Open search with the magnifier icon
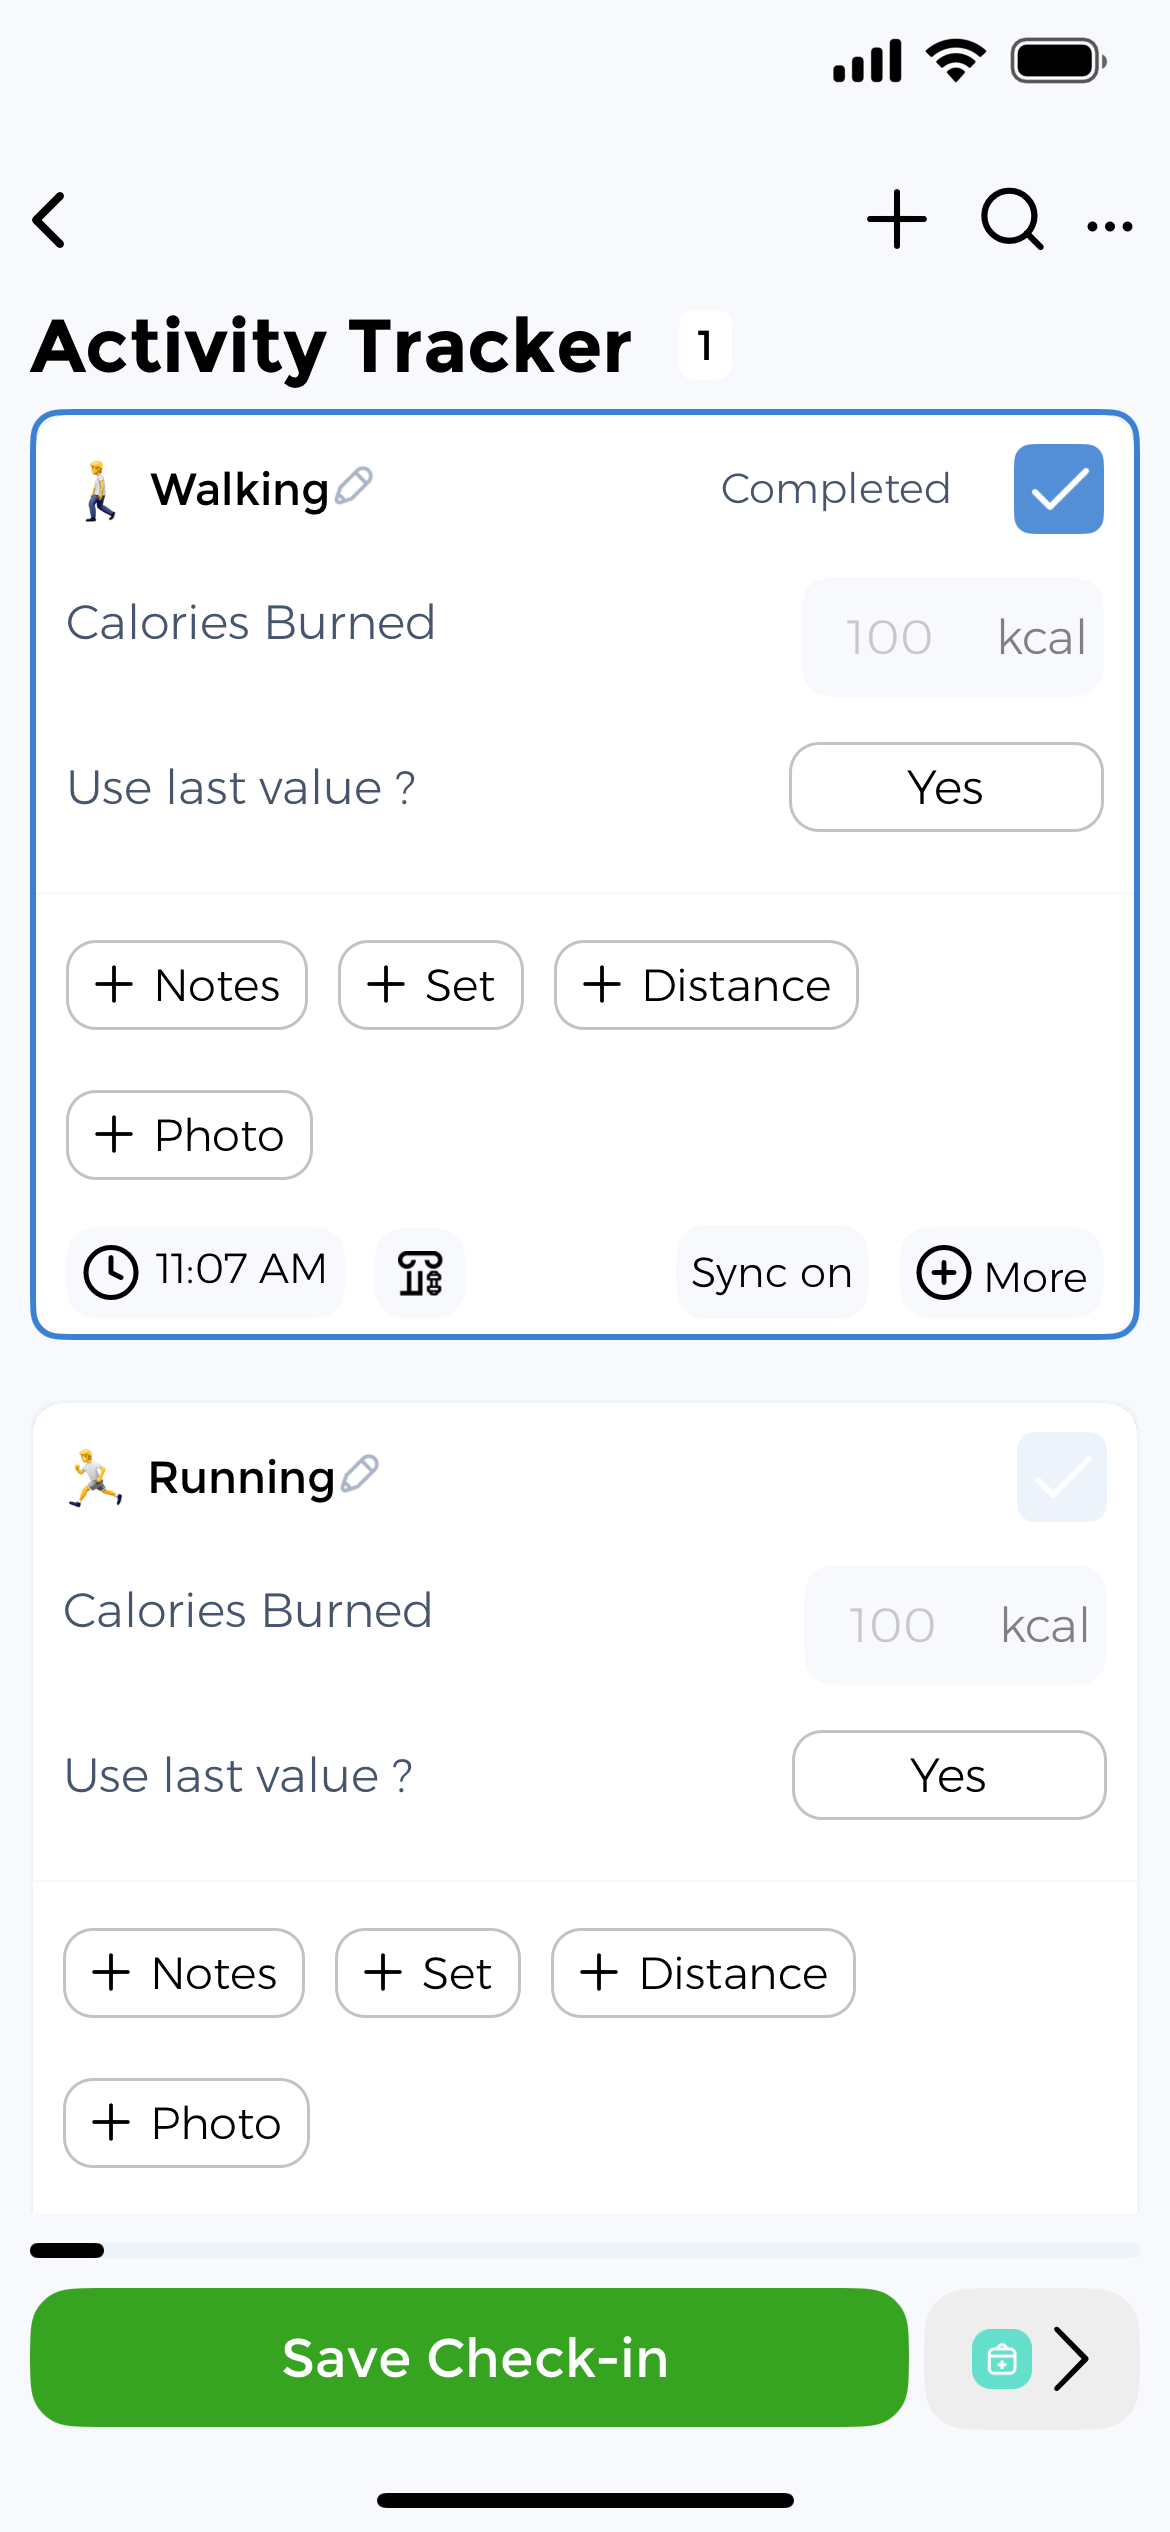 click(x=1011, y=219)
